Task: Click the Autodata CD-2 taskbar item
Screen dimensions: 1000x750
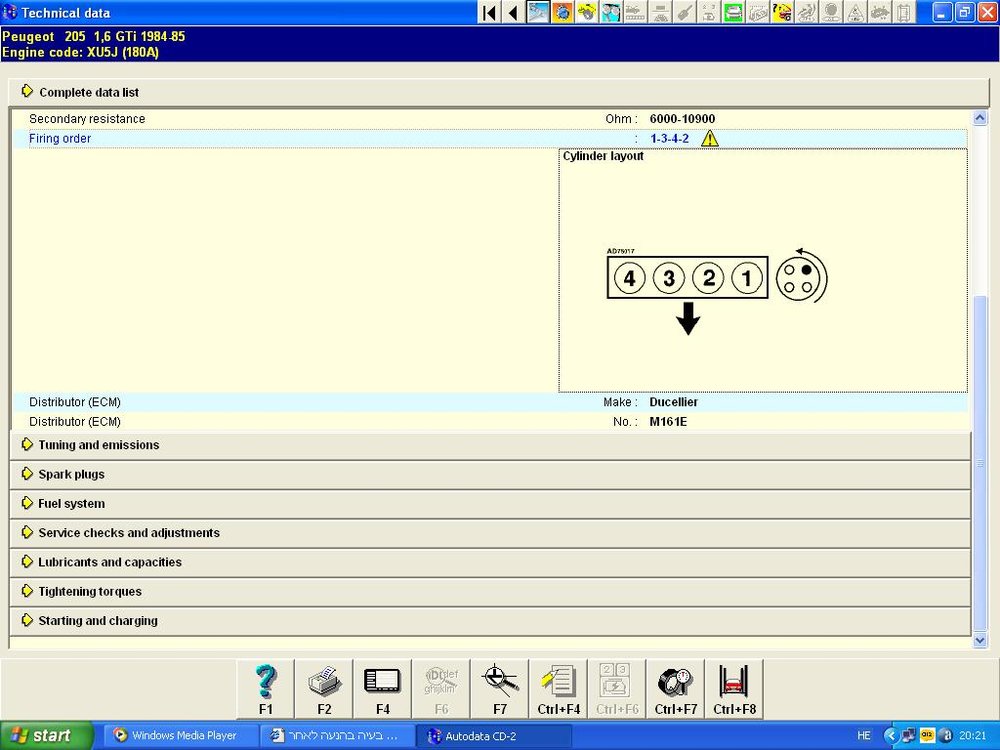Action: coord(494,736)
